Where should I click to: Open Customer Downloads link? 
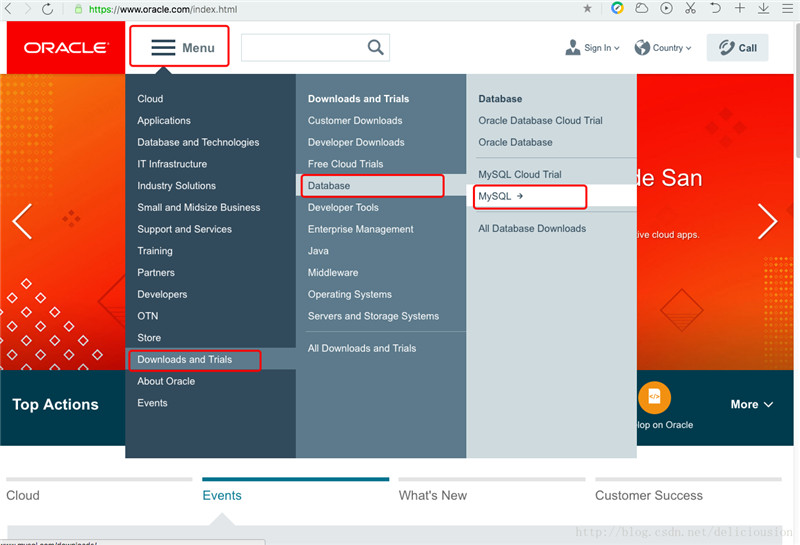click(x=355, y=120)
